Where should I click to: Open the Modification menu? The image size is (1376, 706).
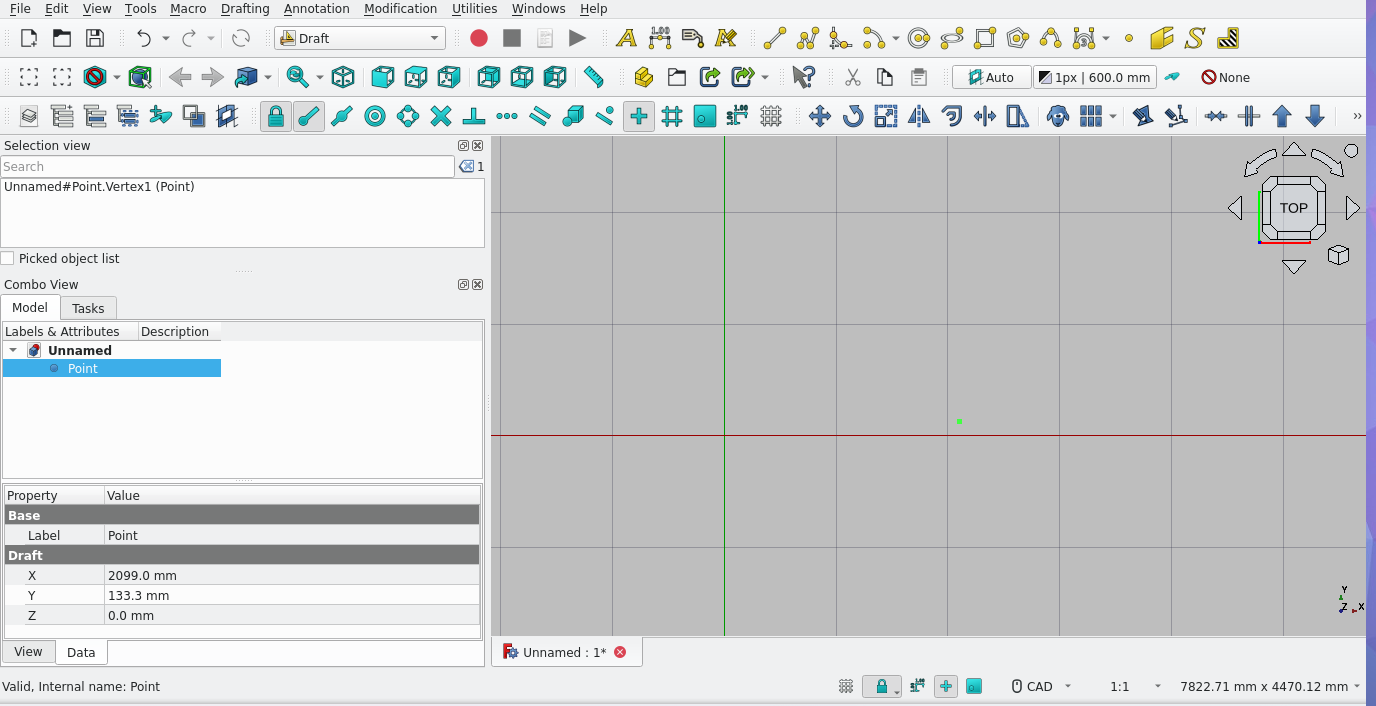pyautogui.click(x=400, y=8)
